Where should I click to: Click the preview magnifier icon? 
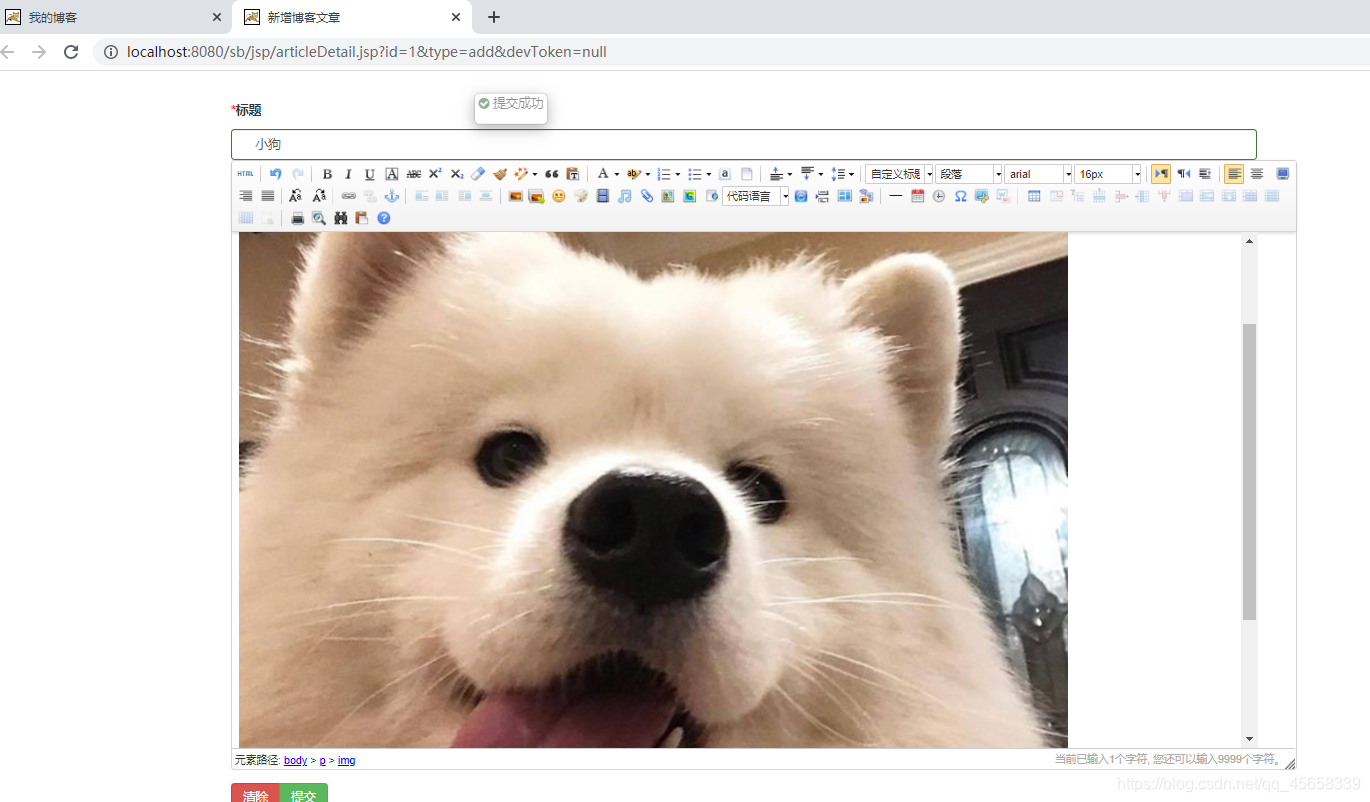tap(318, 218)
